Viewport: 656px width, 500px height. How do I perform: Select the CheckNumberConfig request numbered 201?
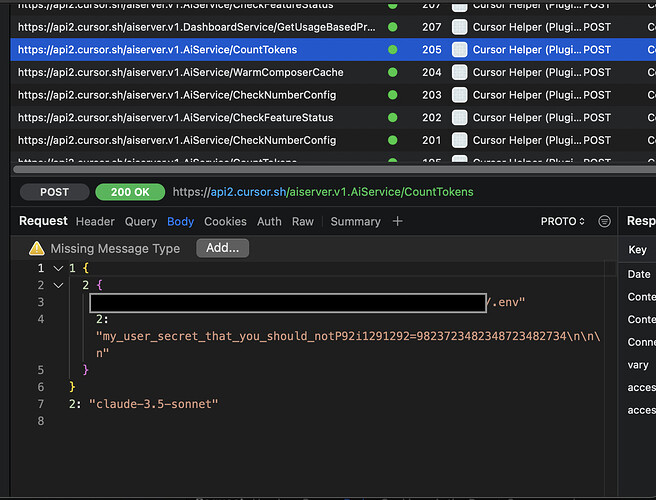coord(333,140)
